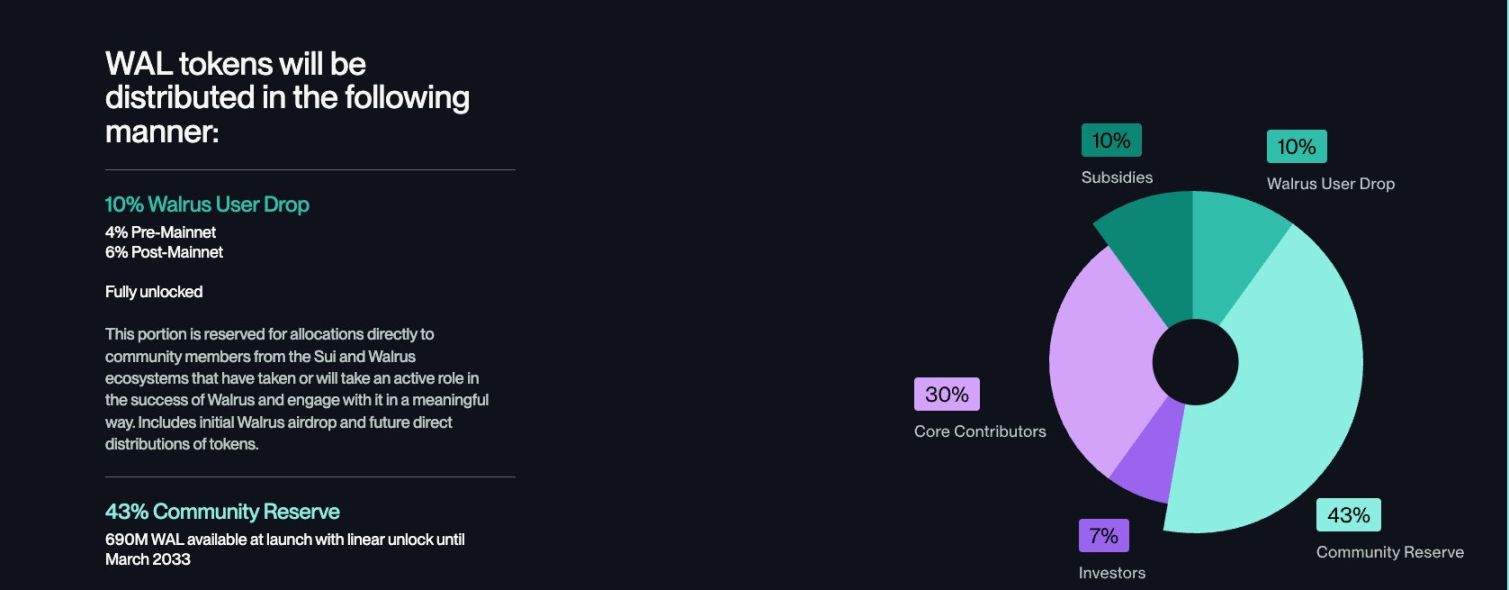Click the Community Reserve chart label

(x=1390, y=552)
